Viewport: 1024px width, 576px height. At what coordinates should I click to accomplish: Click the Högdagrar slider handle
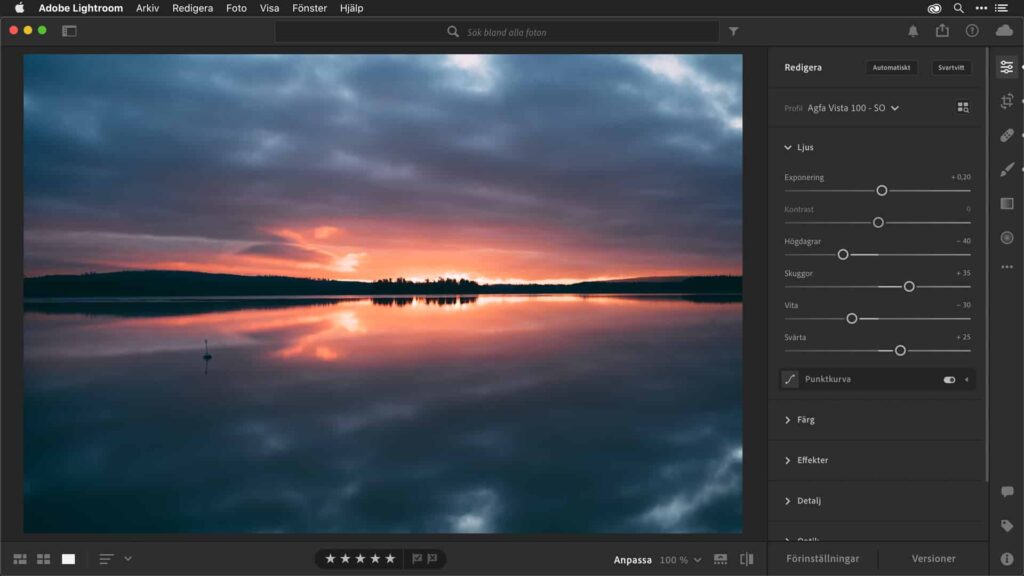coord(842,255)
